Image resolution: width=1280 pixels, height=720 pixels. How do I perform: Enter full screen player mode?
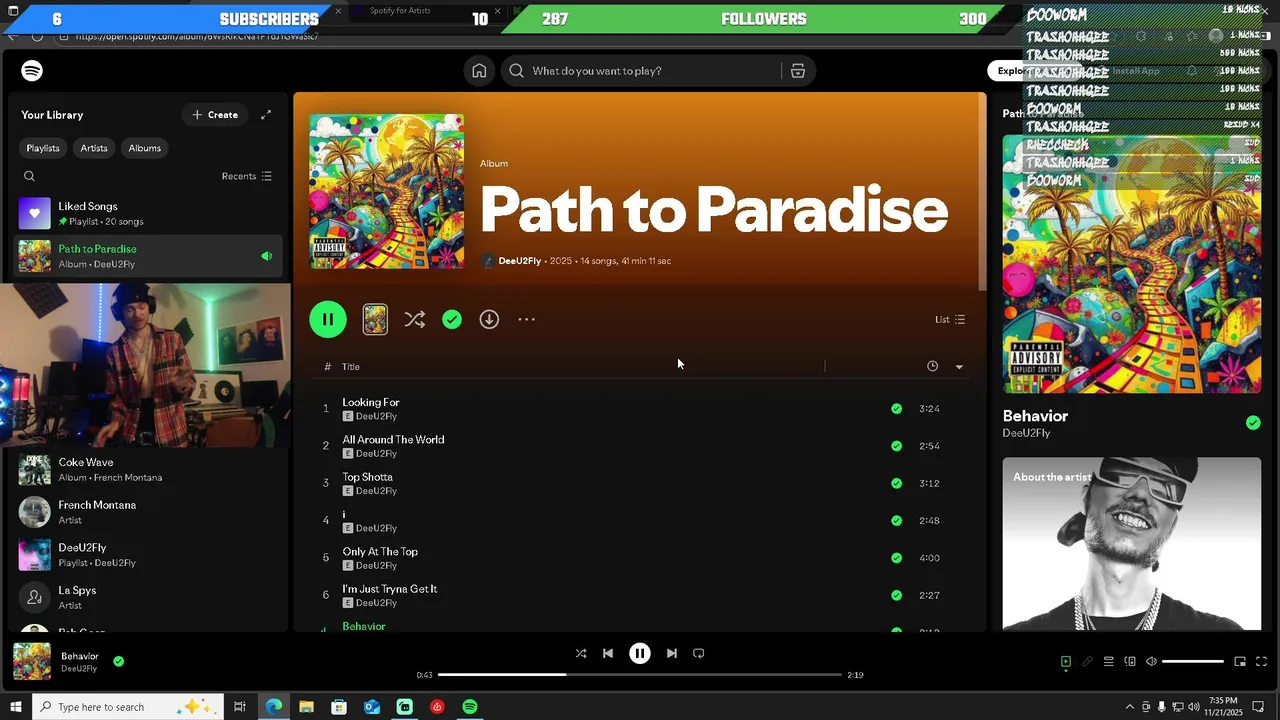[x=1261, y=661]
